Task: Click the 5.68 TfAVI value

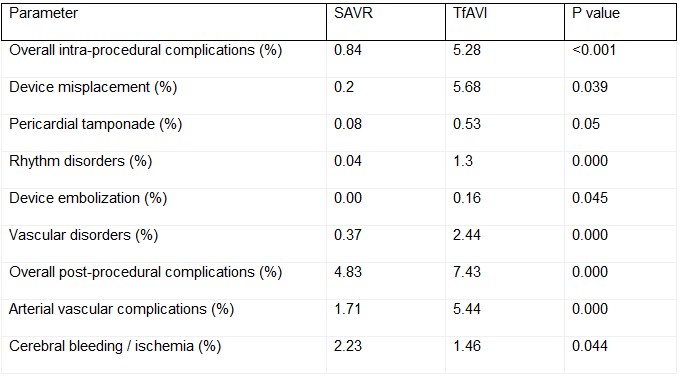Action: 467,87
